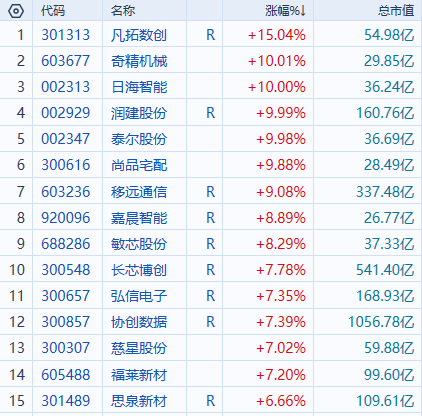Click market cap 160.76亿

pyautogui.click(x=385, y=113)
